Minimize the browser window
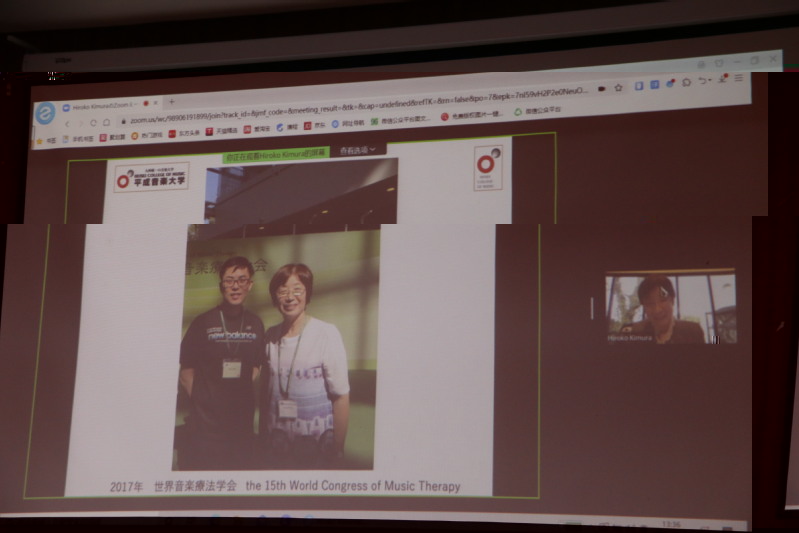Image resolution: width=799 pixels, height=533 pixels. 737,62
